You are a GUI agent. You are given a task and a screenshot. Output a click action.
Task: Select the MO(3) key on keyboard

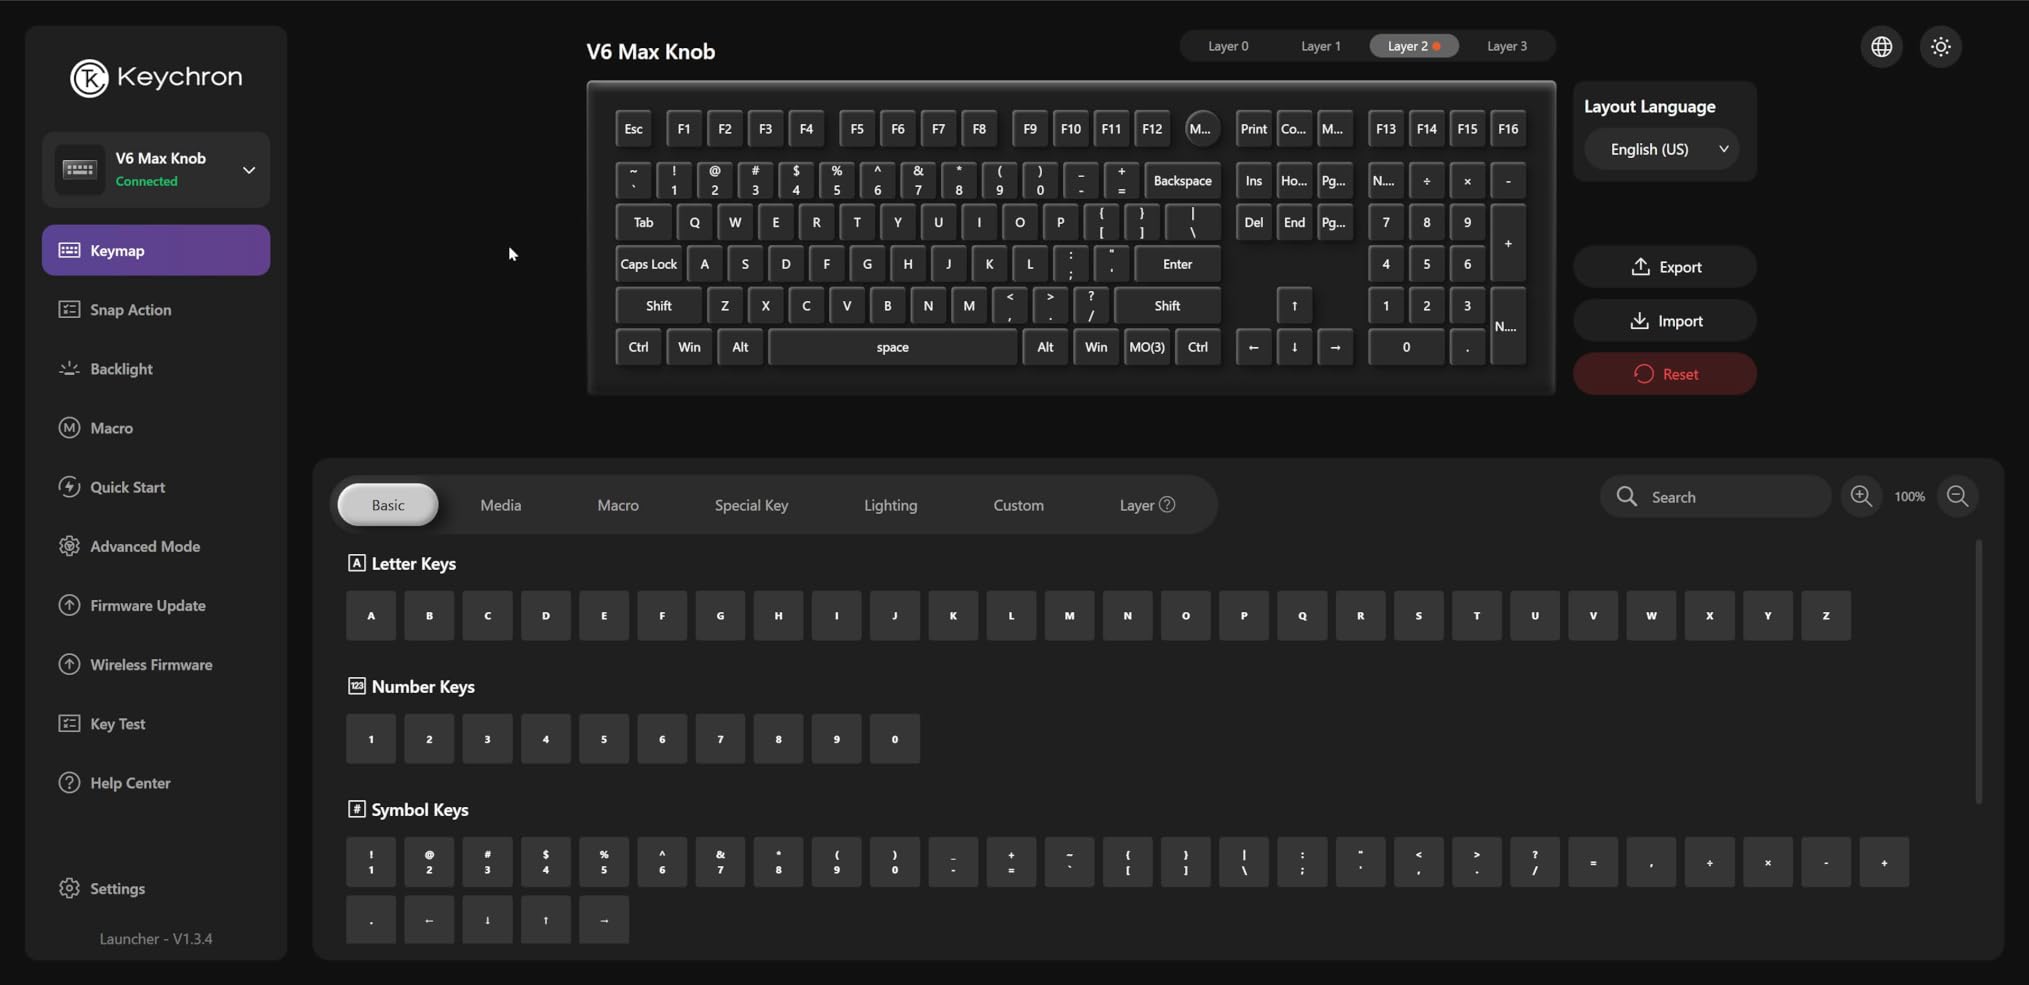pyautogui.click(x=1146, y=347)
